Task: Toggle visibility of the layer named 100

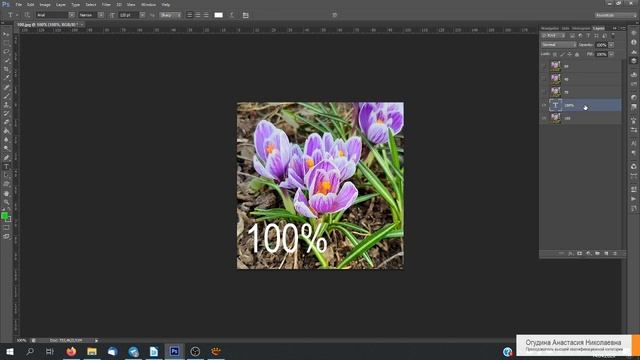Action: point(544,118)
